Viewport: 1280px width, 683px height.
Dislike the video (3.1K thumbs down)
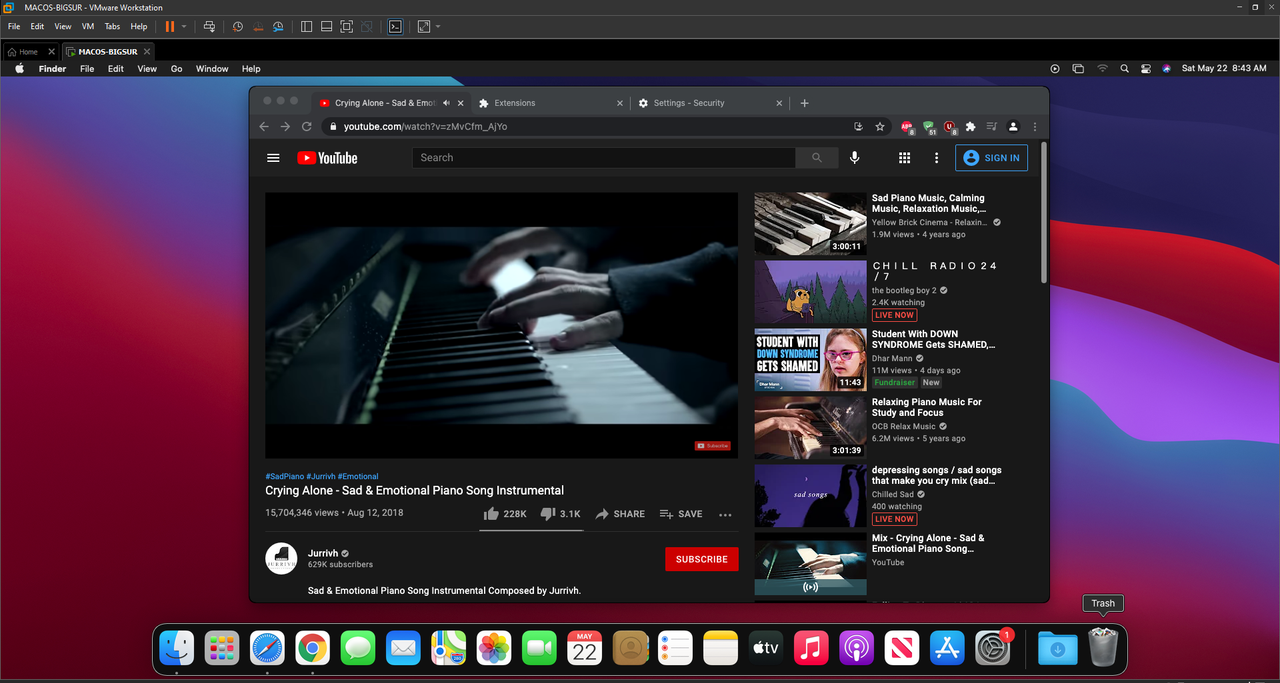[560, 514]
